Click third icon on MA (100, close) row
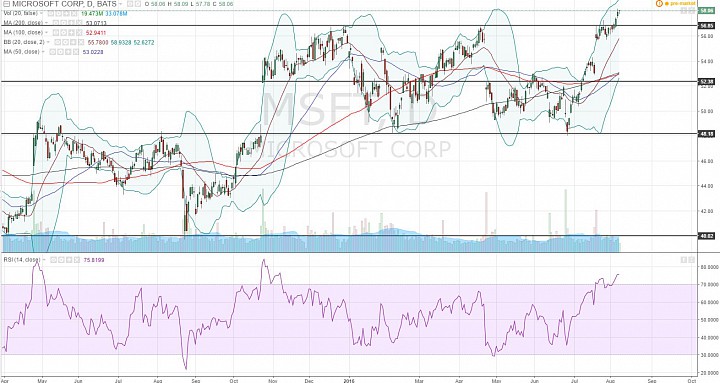The width and height of the screenshot is (720, 383). click(x=71, y=33)
